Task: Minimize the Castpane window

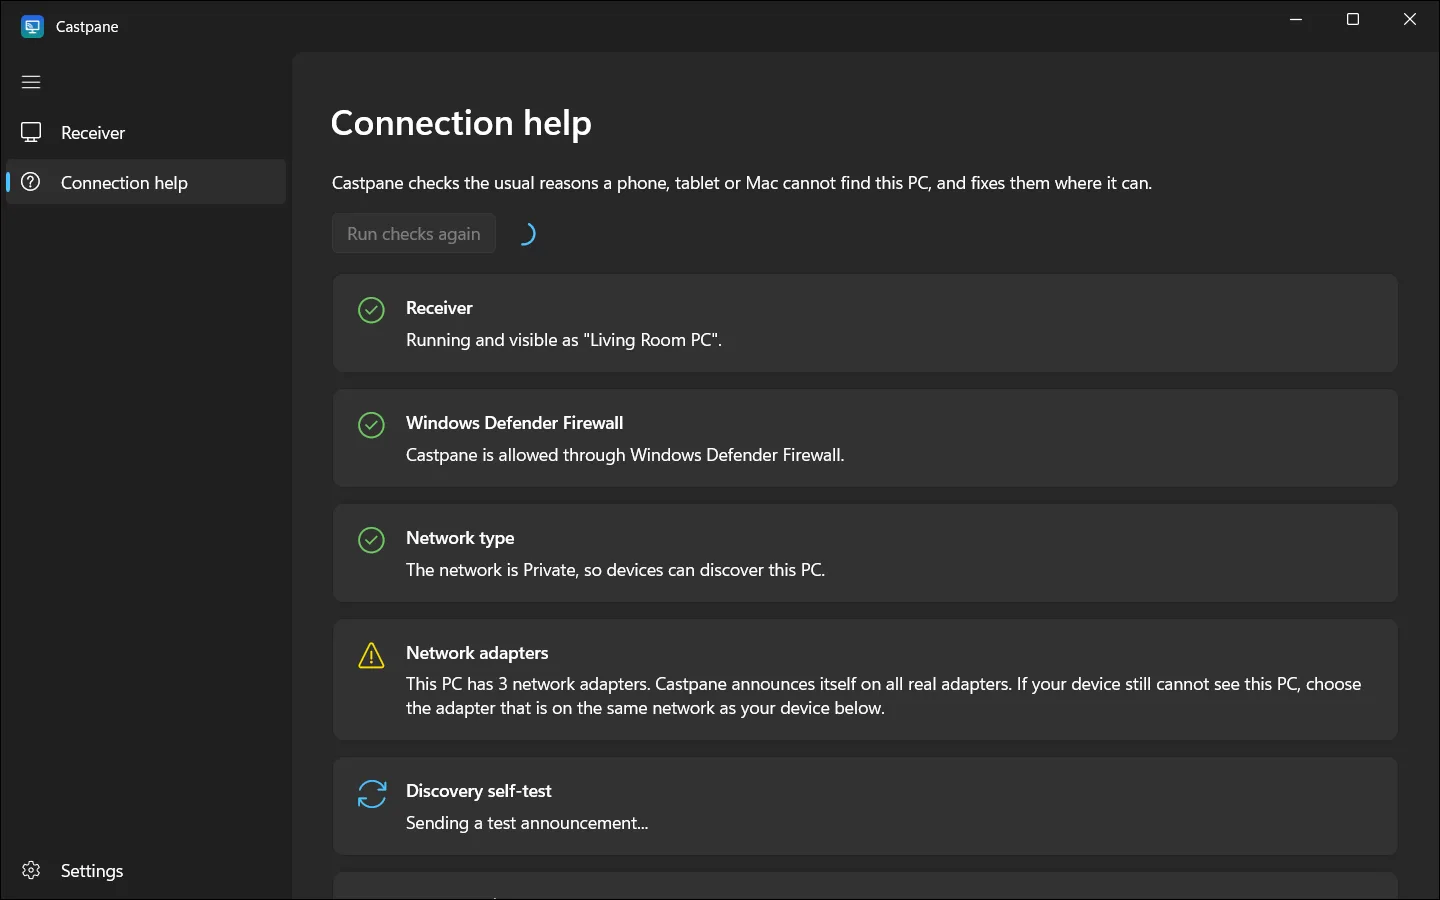Action: (x=1296, y=20)
